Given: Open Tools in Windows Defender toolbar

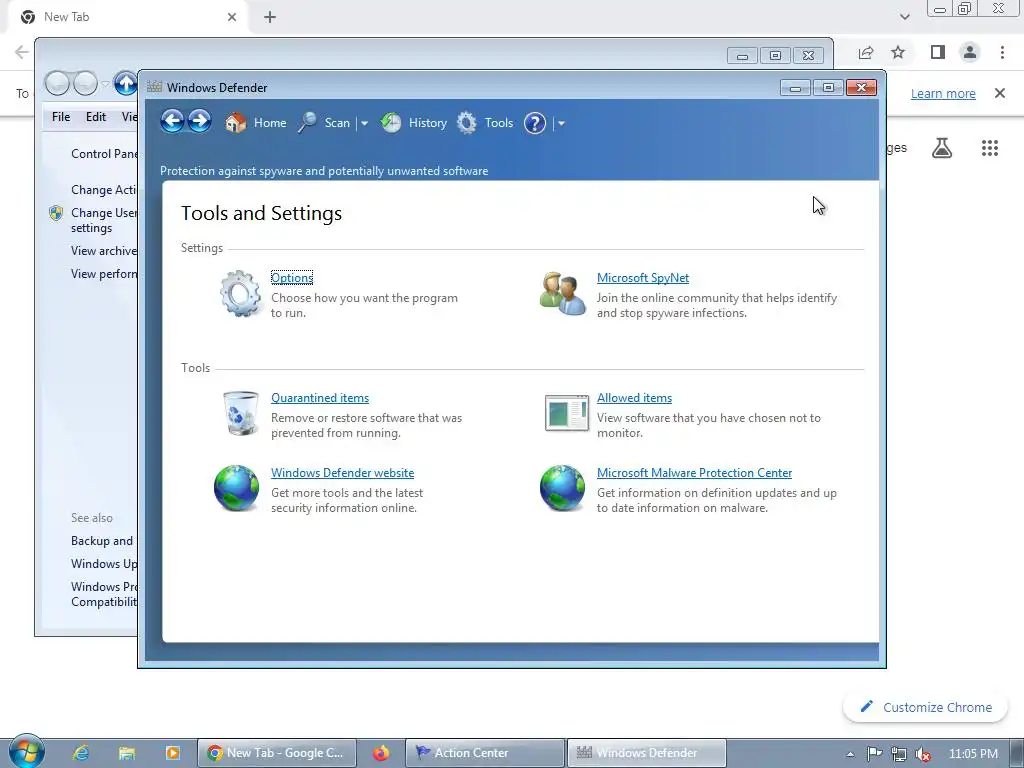Looking at the screenshot, I should (485, 123).
